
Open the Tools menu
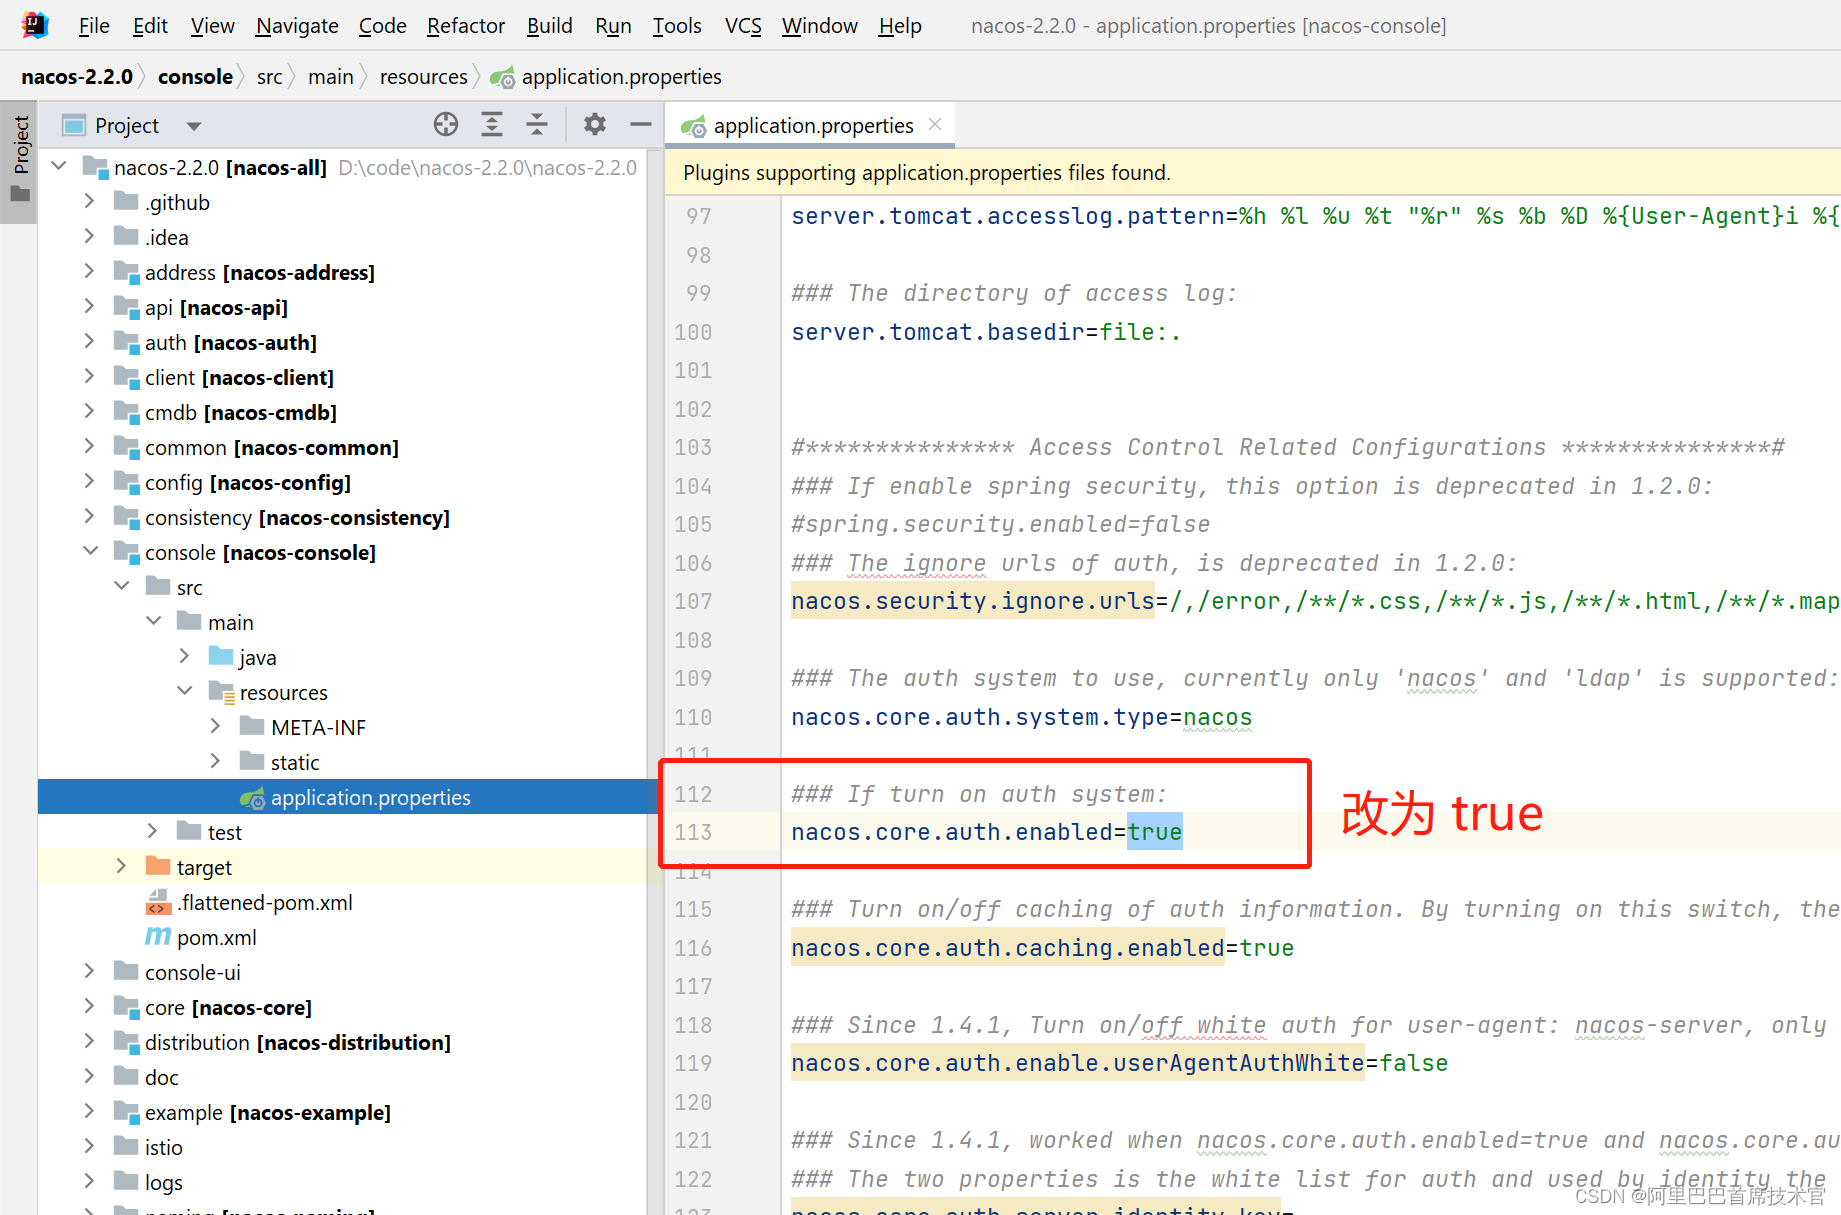677,25
